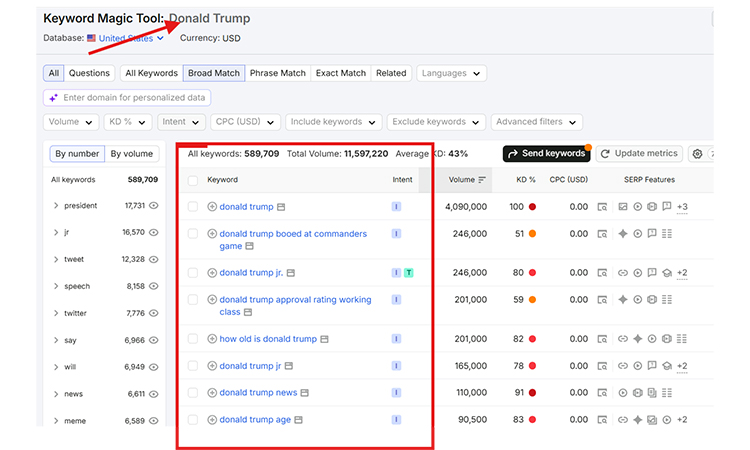Click Informational intent badge for 'donald trump'
This screenshot has height=450, width=750.
396,207
